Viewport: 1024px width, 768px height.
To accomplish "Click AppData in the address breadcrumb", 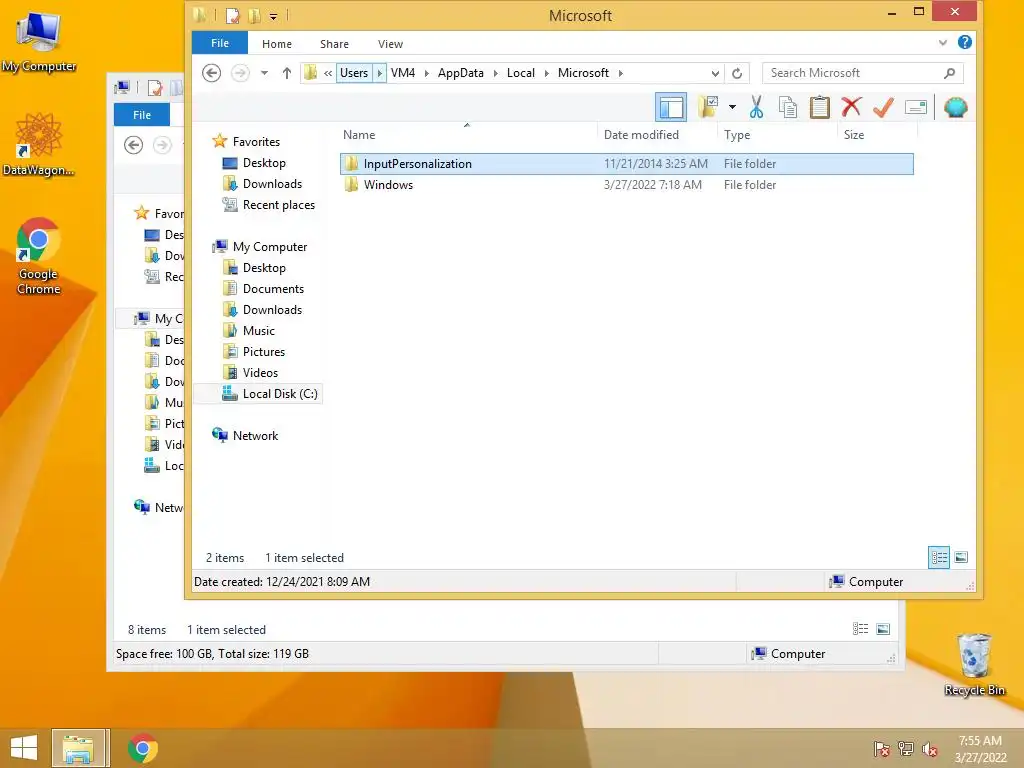I will point(460,72).
